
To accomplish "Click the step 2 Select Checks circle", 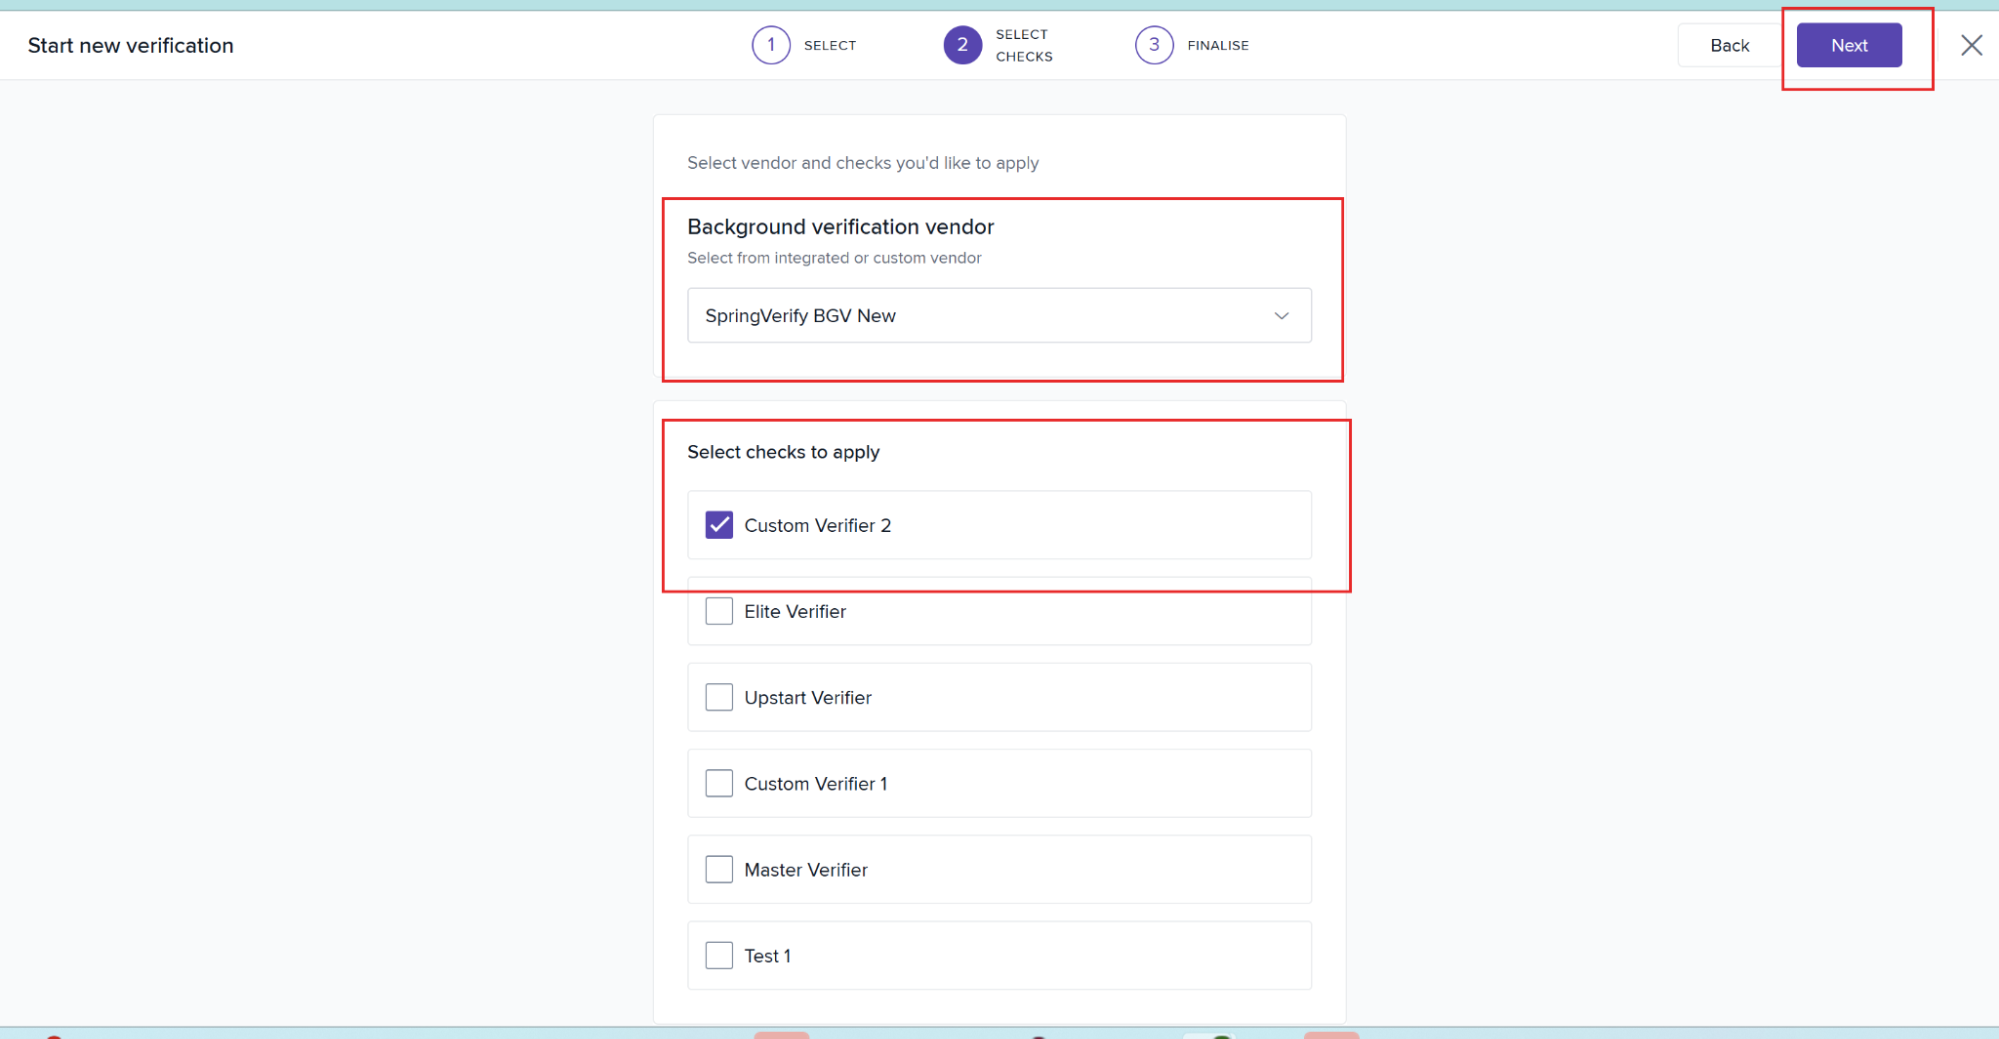I will pyautogui.click(x=962, y=45).
